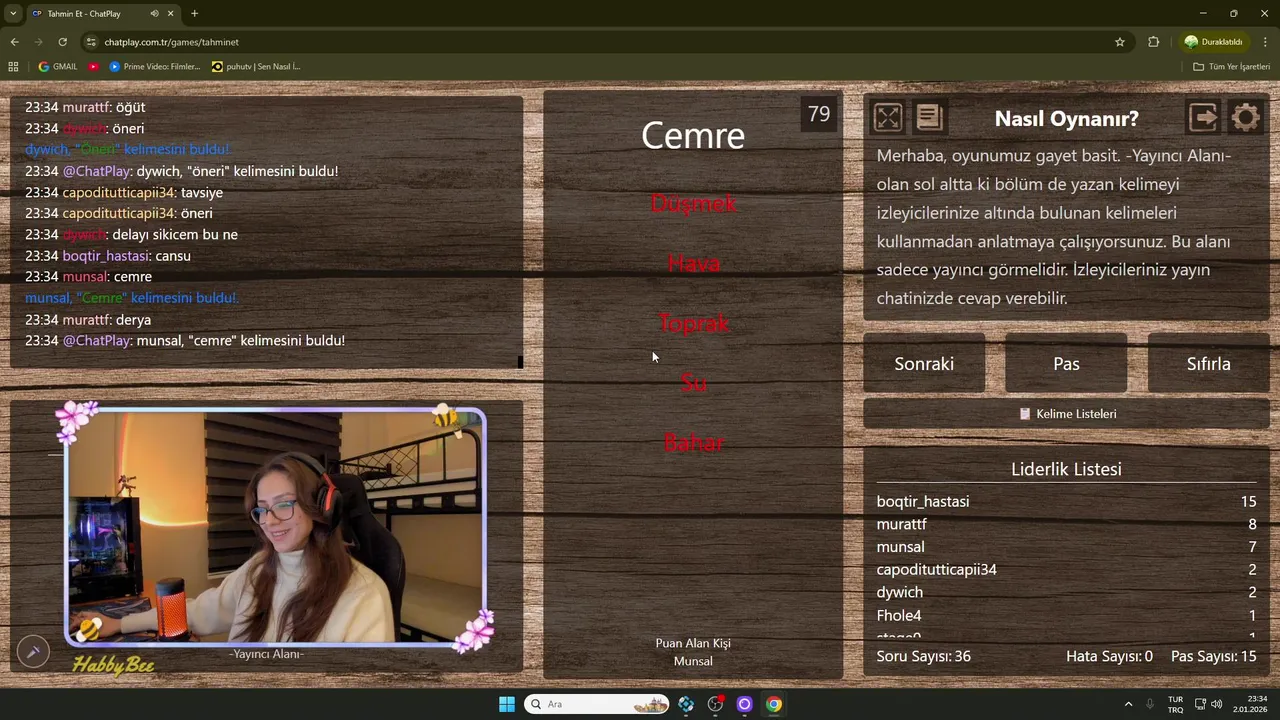
Task: Open the Chrome three-dot menu
Action: click(1265, 42)
